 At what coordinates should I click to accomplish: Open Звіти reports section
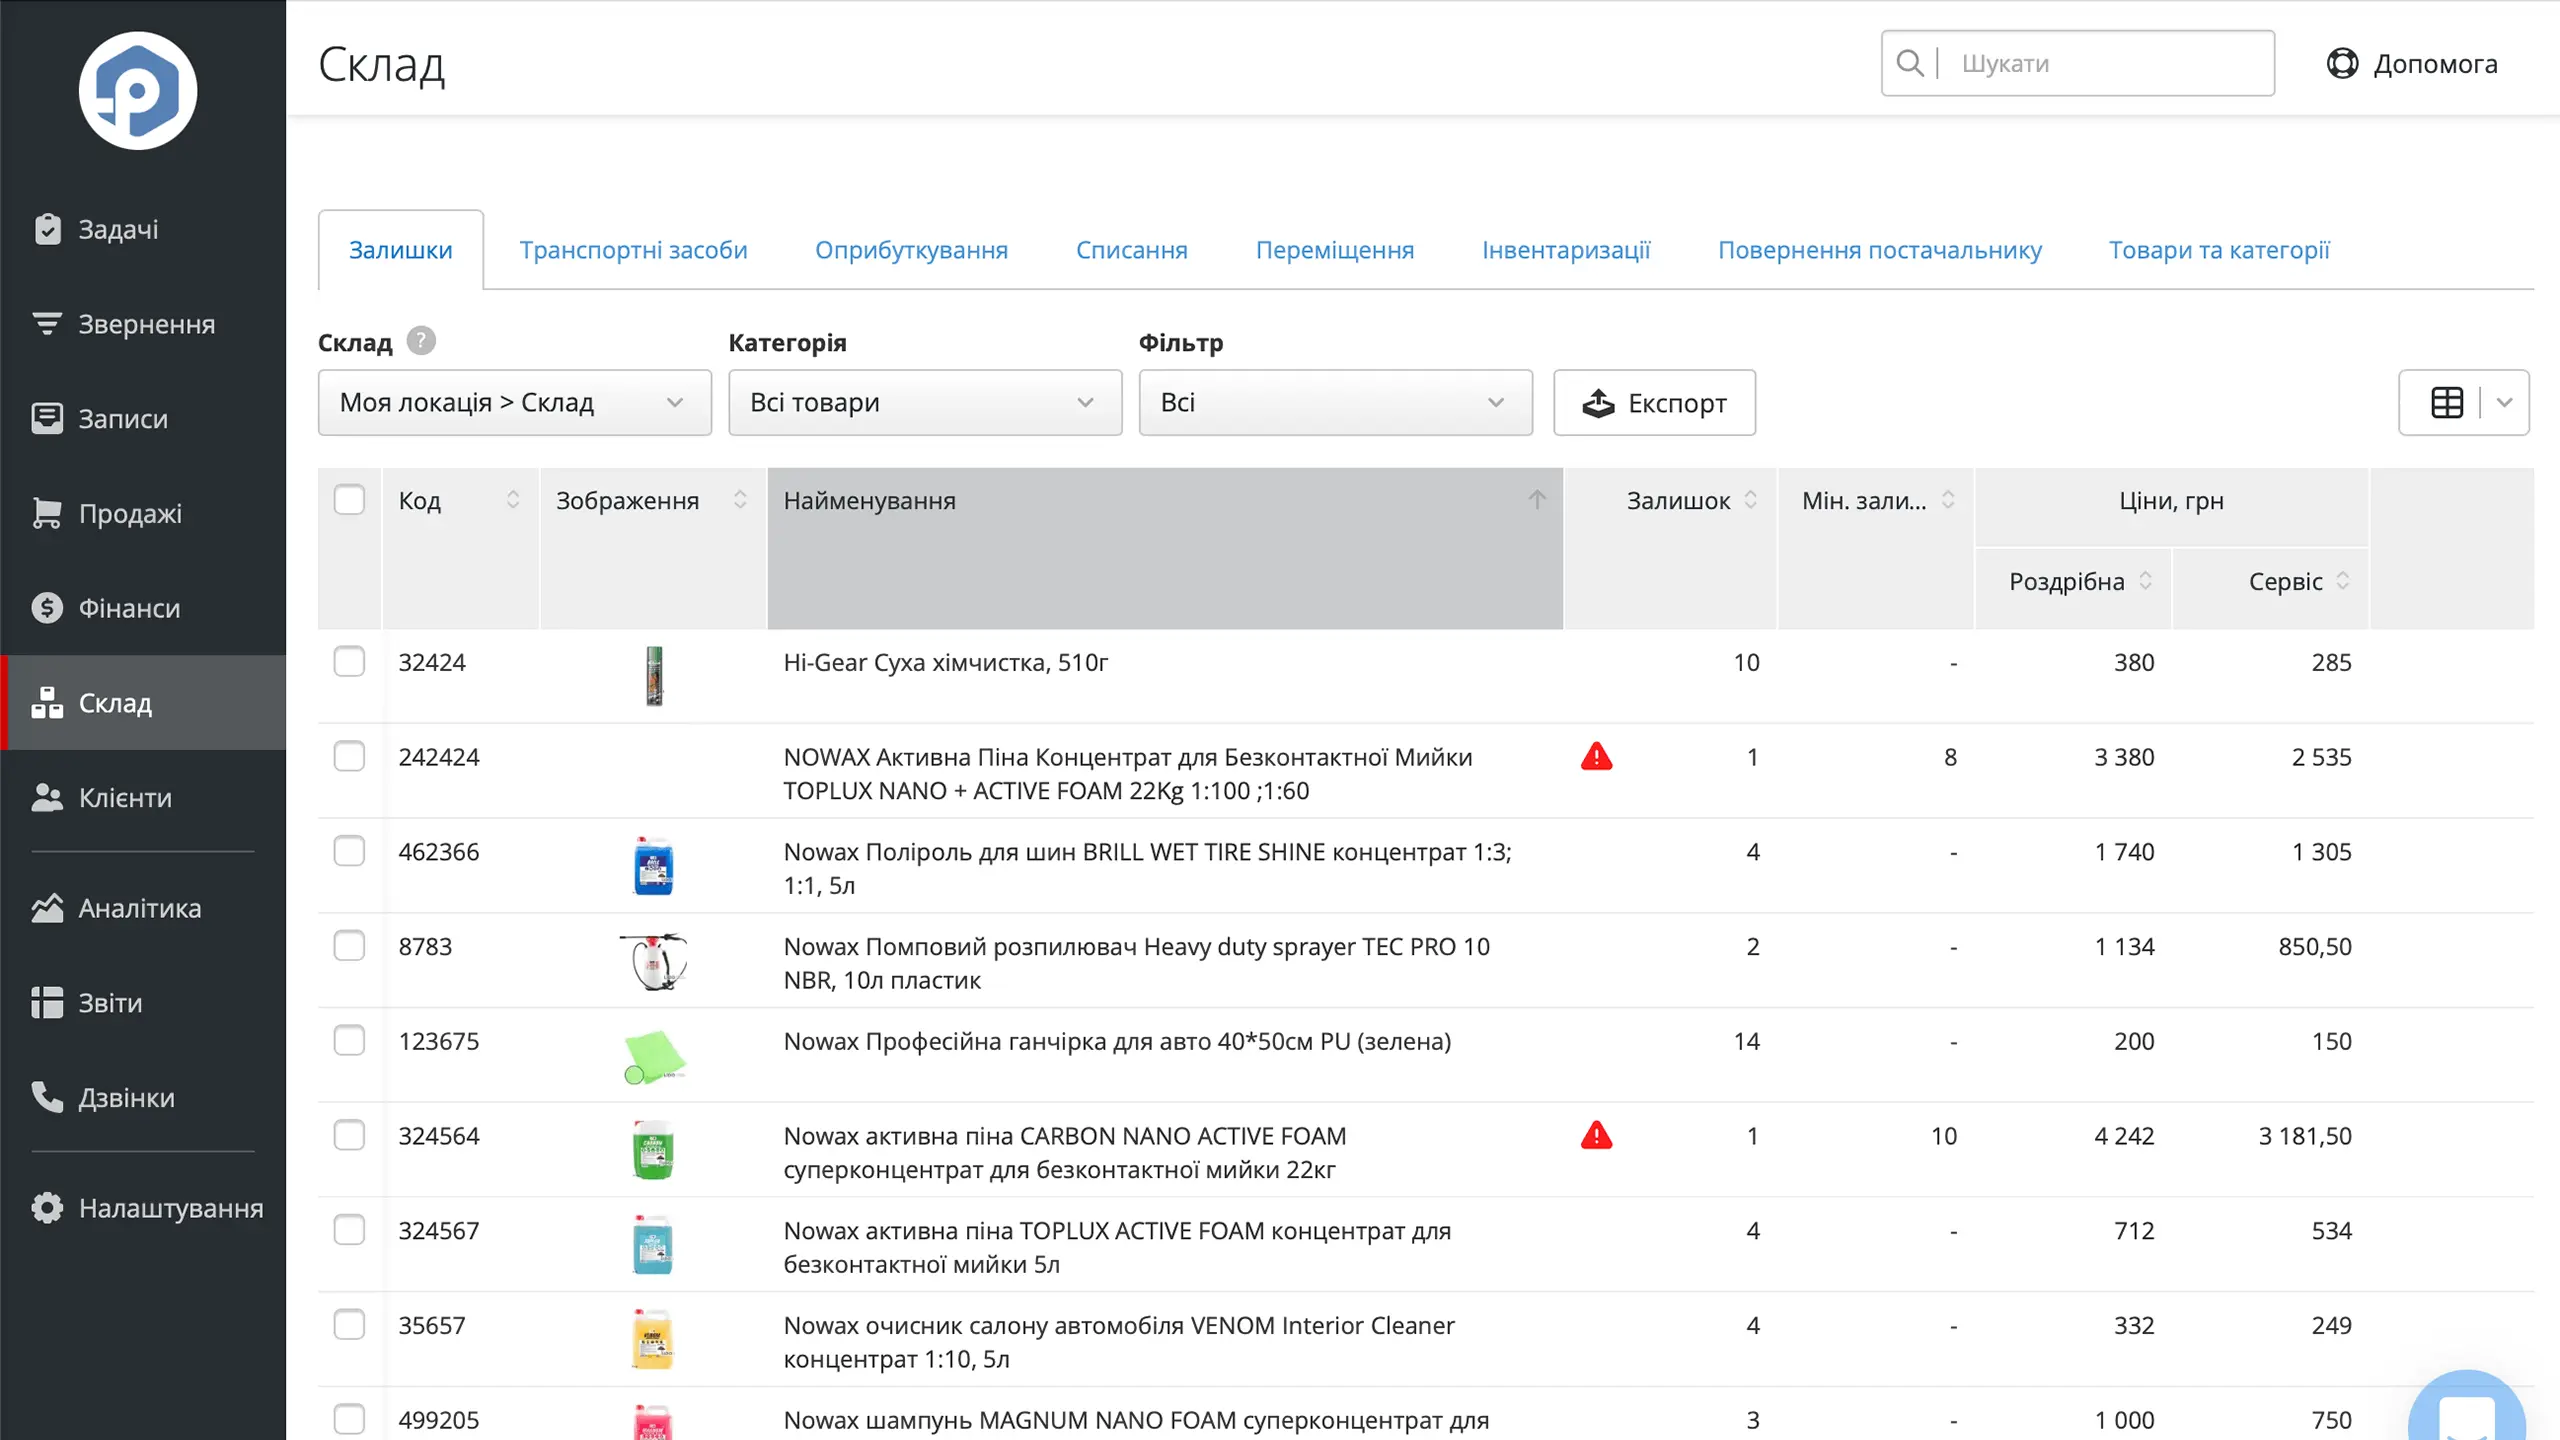pos(143,1002)
